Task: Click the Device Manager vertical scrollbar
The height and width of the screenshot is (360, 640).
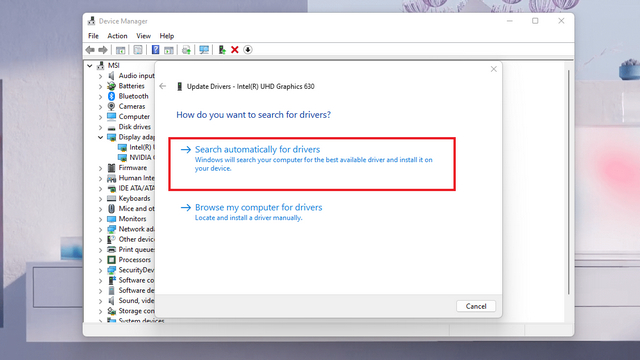Action: [569, 182]
